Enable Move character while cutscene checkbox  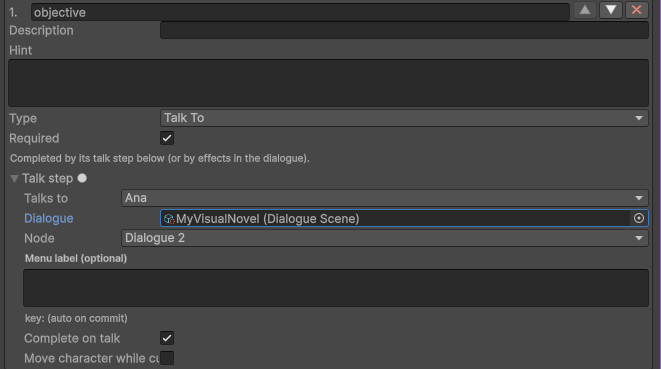[167, 358]
